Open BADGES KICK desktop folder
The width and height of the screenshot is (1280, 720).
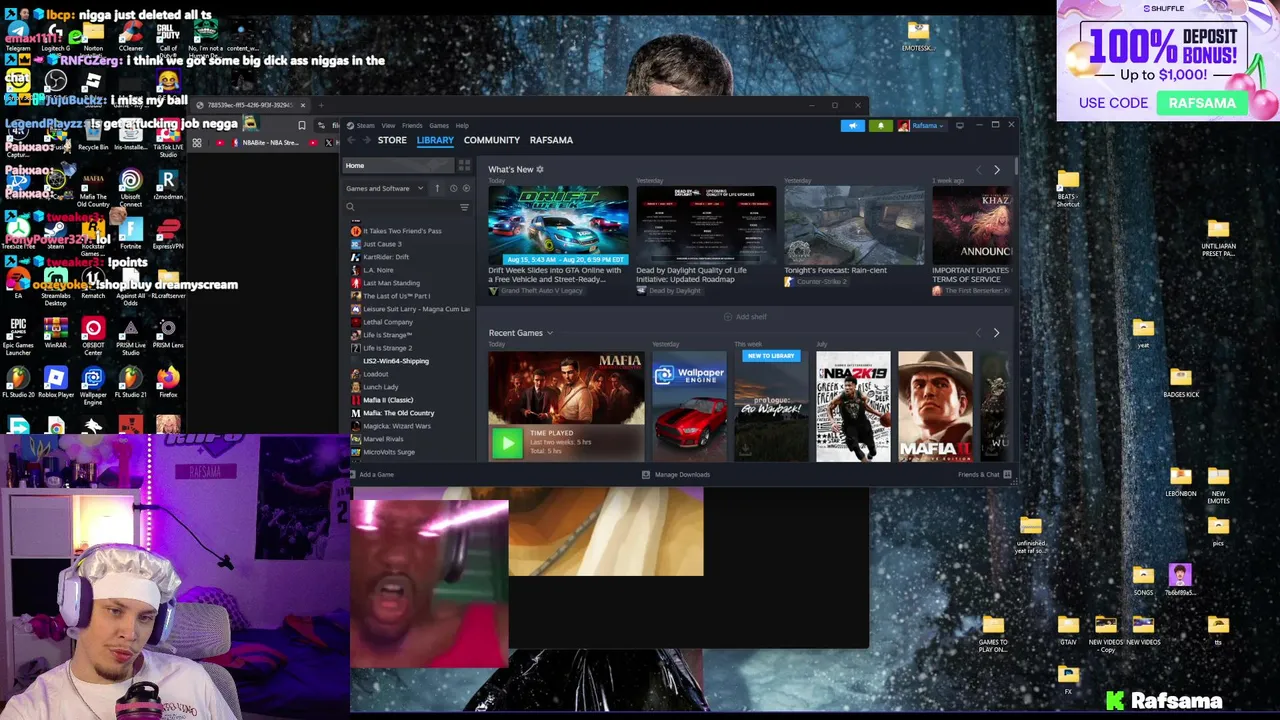1180,383
